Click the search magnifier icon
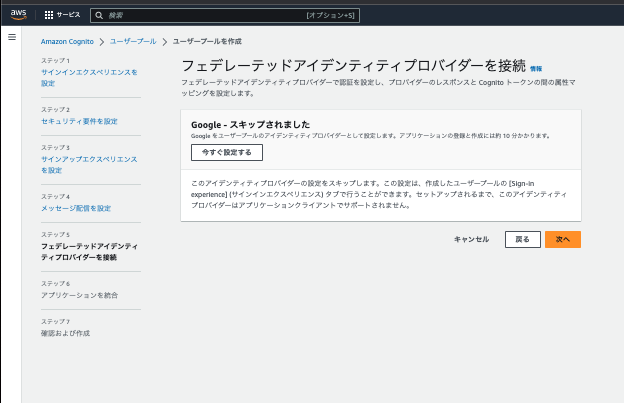This screenshot has height=403, width=624. 99,16
